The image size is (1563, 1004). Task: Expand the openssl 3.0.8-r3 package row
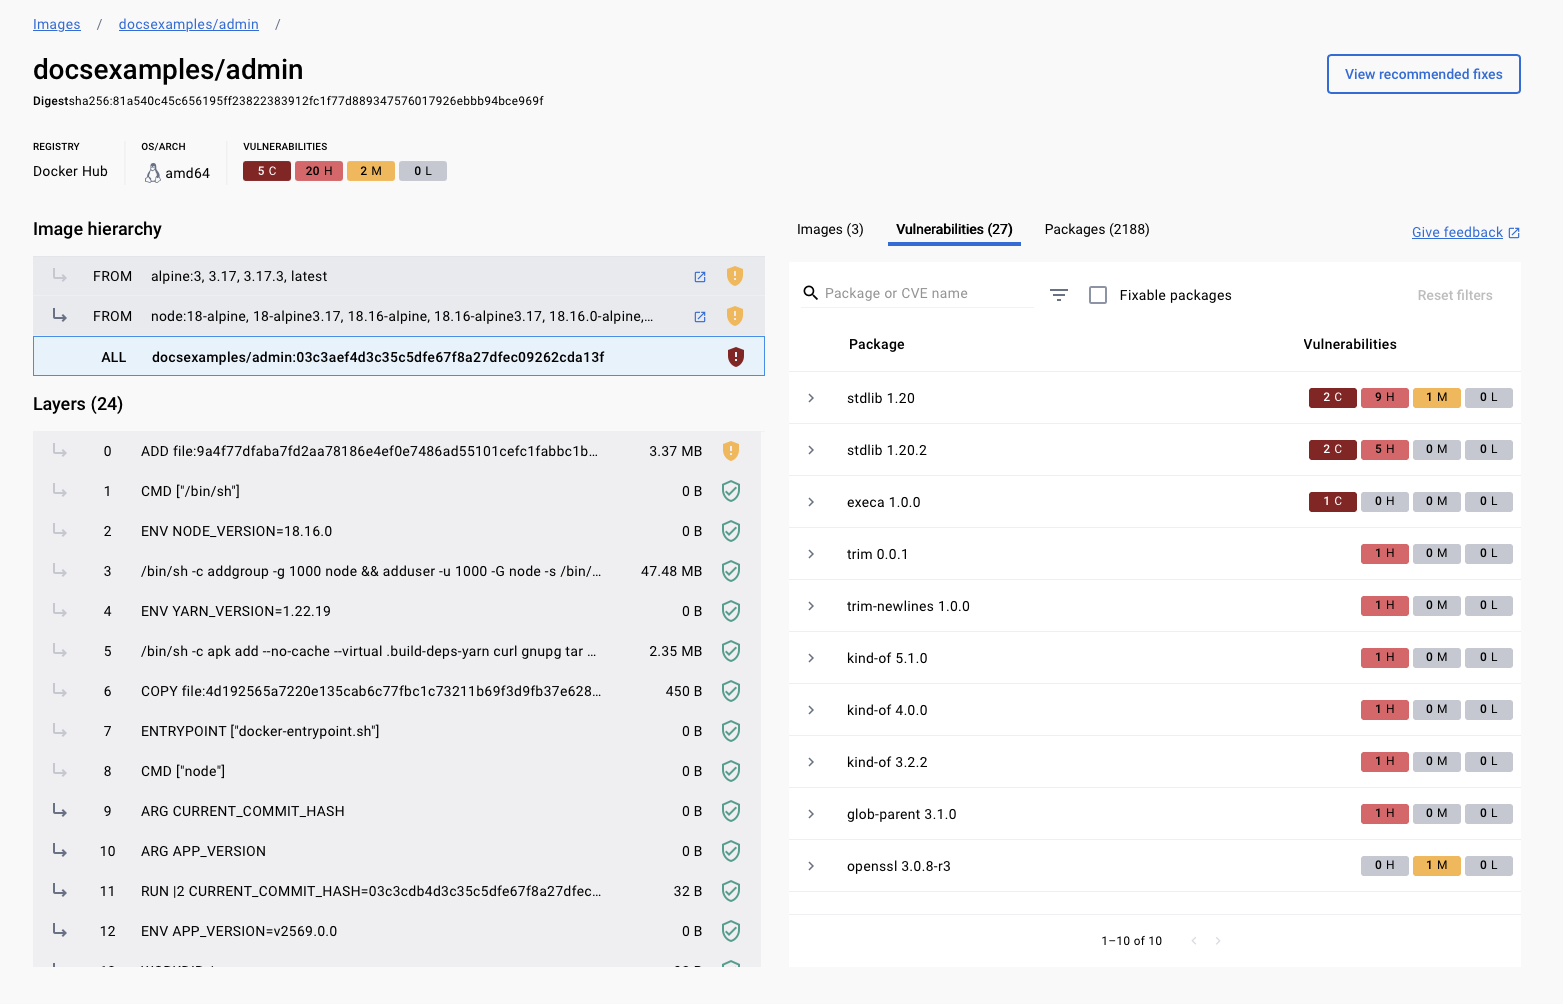pyautogui.click(x=811, y=866)
